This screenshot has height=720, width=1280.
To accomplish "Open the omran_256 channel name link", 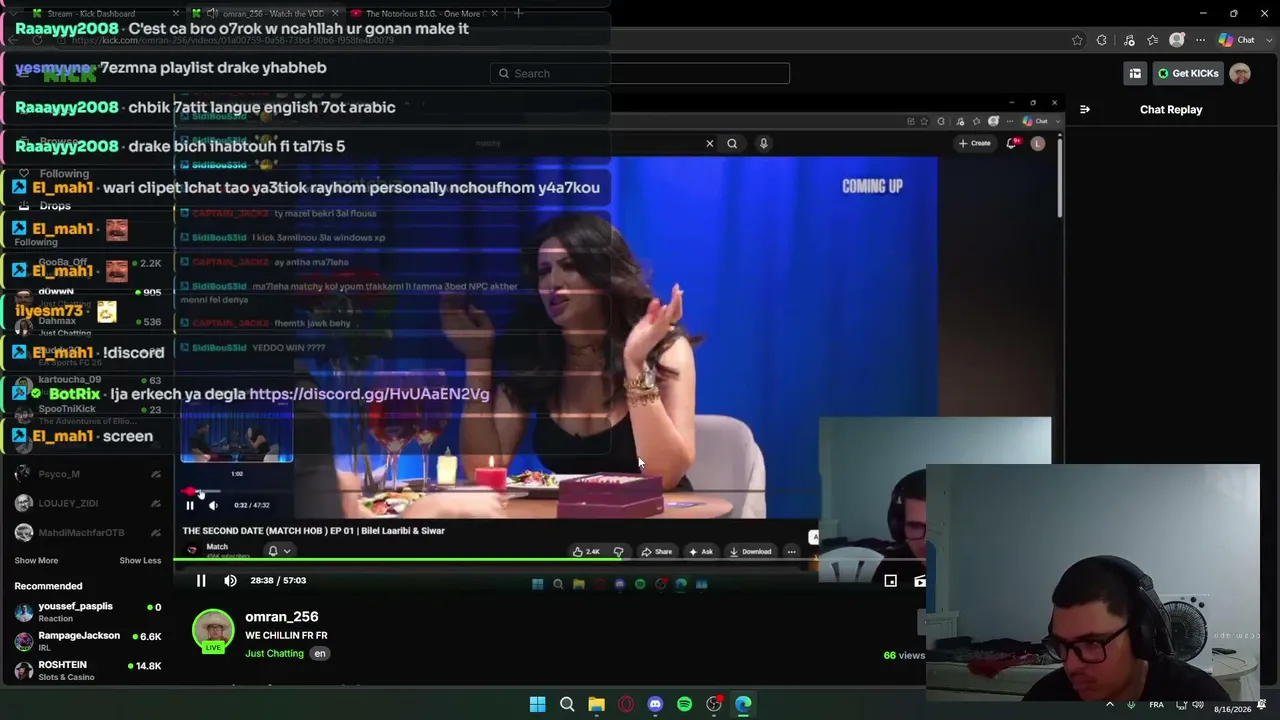I will coord(282,617).
